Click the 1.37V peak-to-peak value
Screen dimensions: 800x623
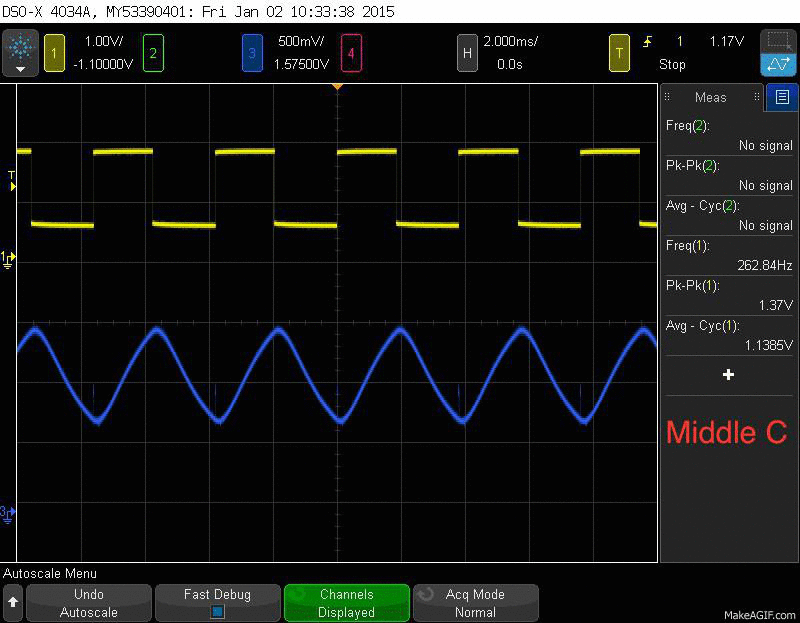775,305
